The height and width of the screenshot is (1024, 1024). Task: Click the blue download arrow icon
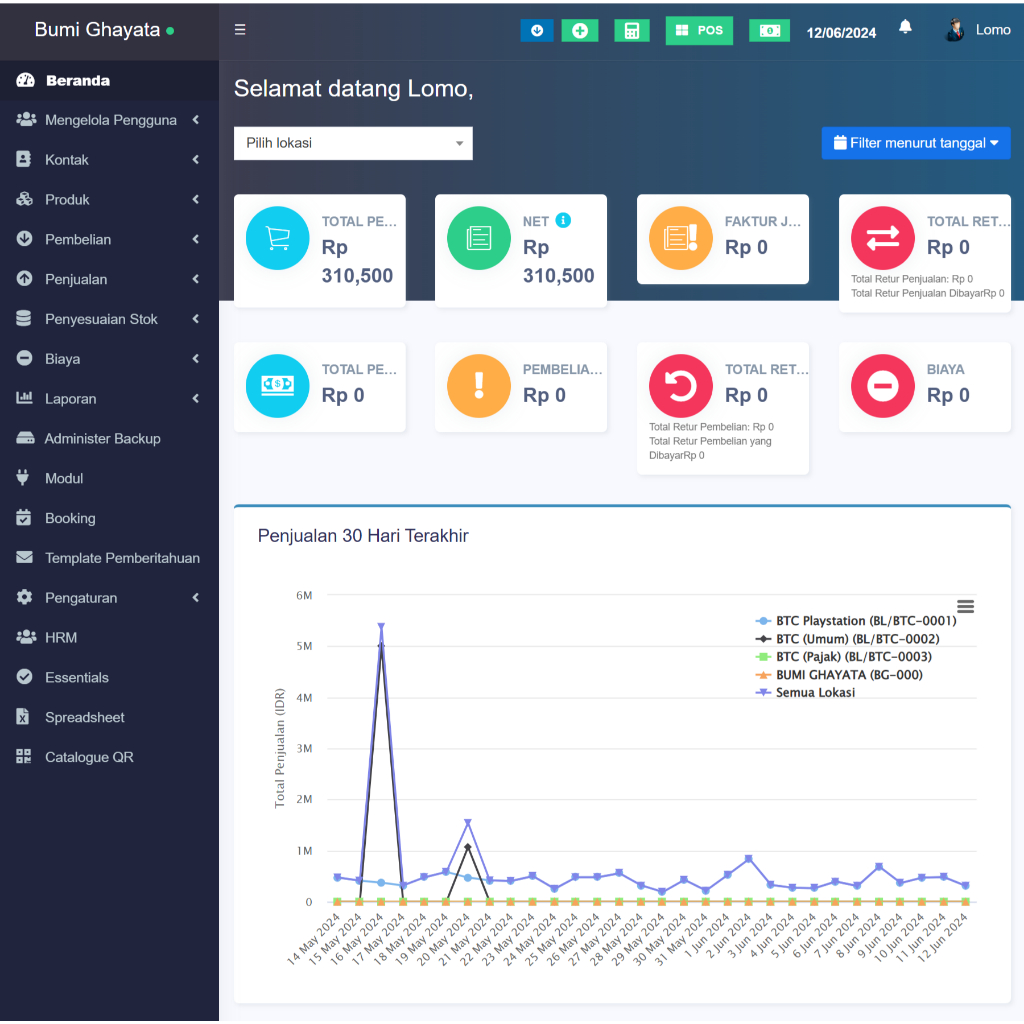537,31
